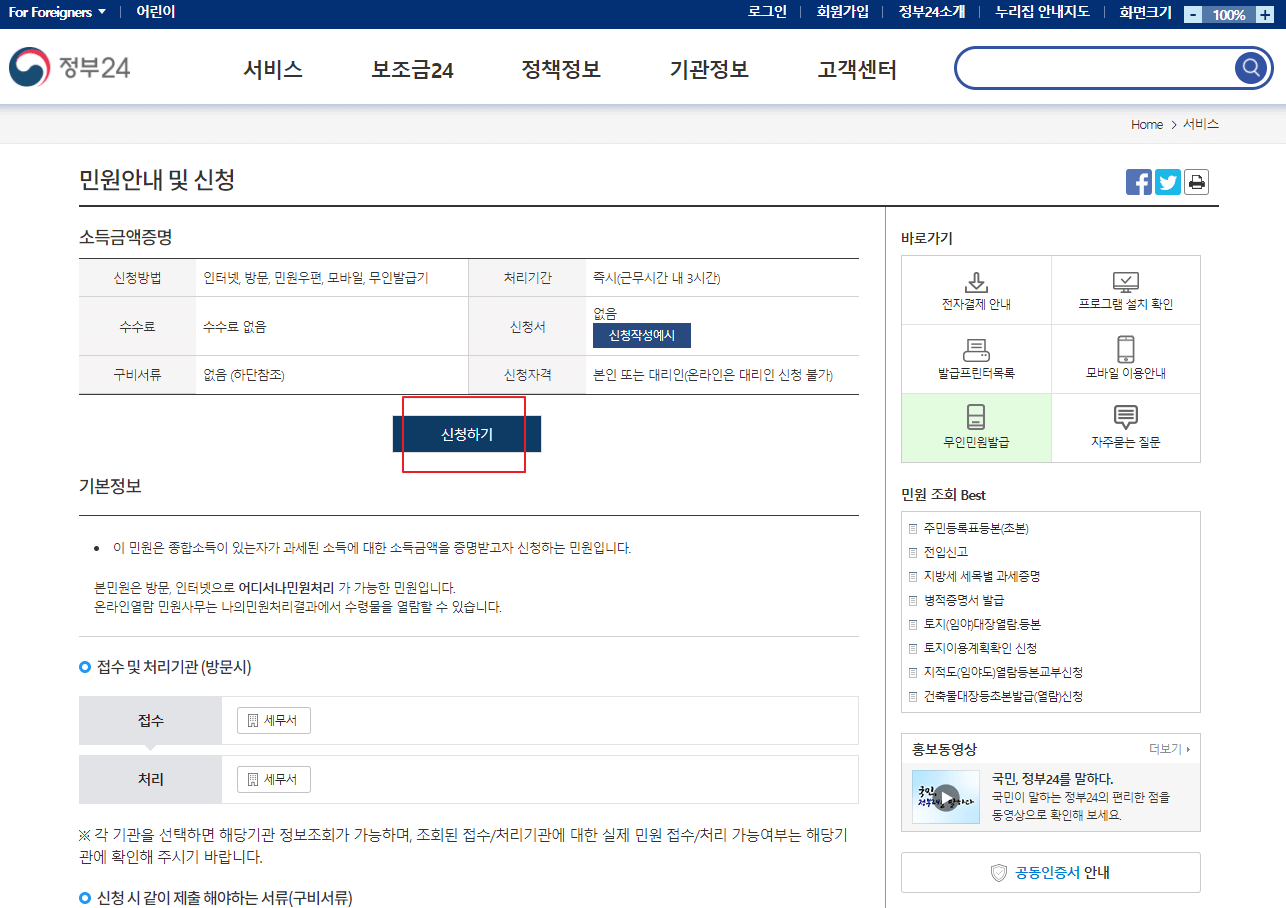Decrease screen size with minus button

[x=1193, y=14]
